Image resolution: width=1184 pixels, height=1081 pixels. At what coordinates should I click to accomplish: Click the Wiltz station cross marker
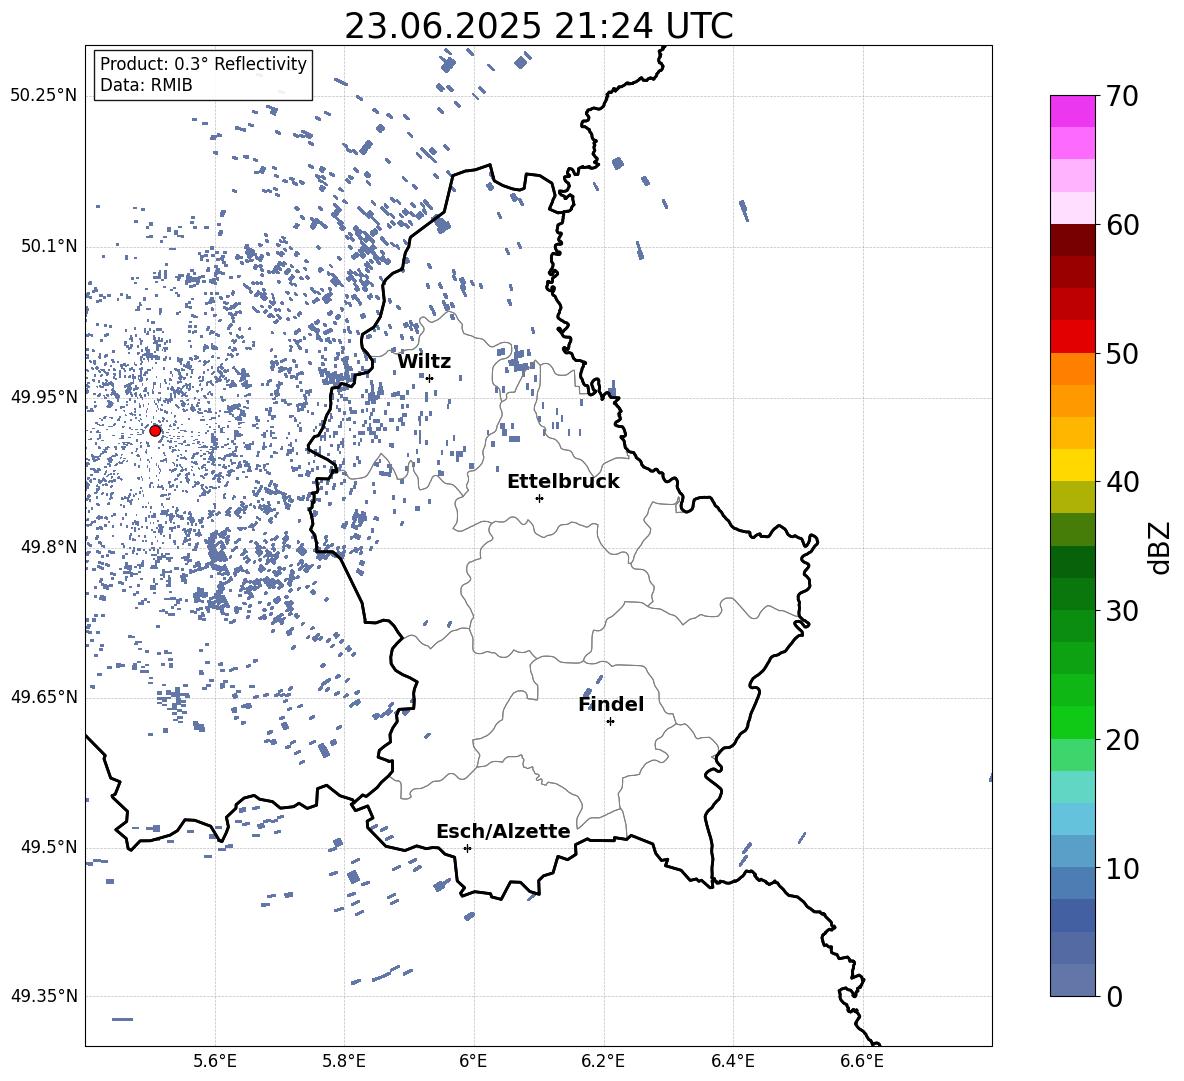(429, 378)
